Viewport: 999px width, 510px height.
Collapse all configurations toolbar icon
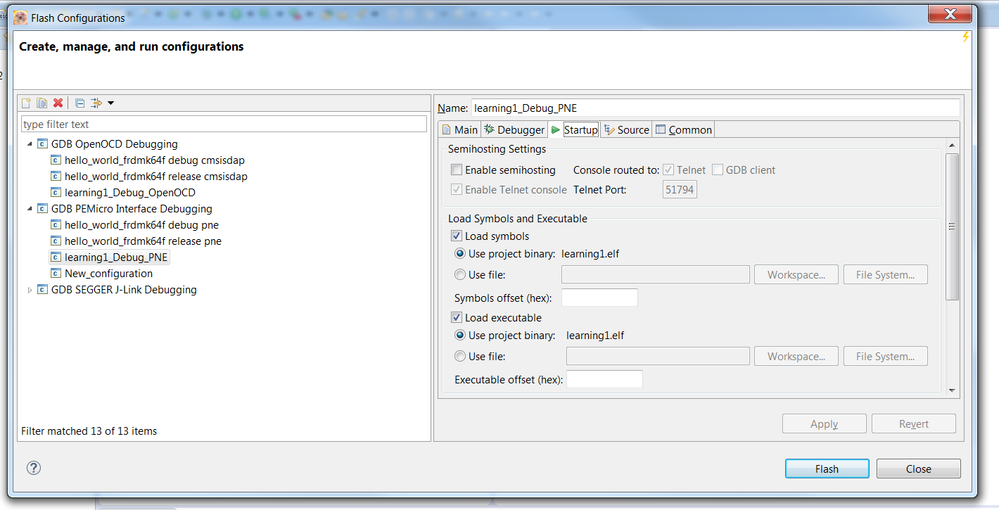coord(80,103)
